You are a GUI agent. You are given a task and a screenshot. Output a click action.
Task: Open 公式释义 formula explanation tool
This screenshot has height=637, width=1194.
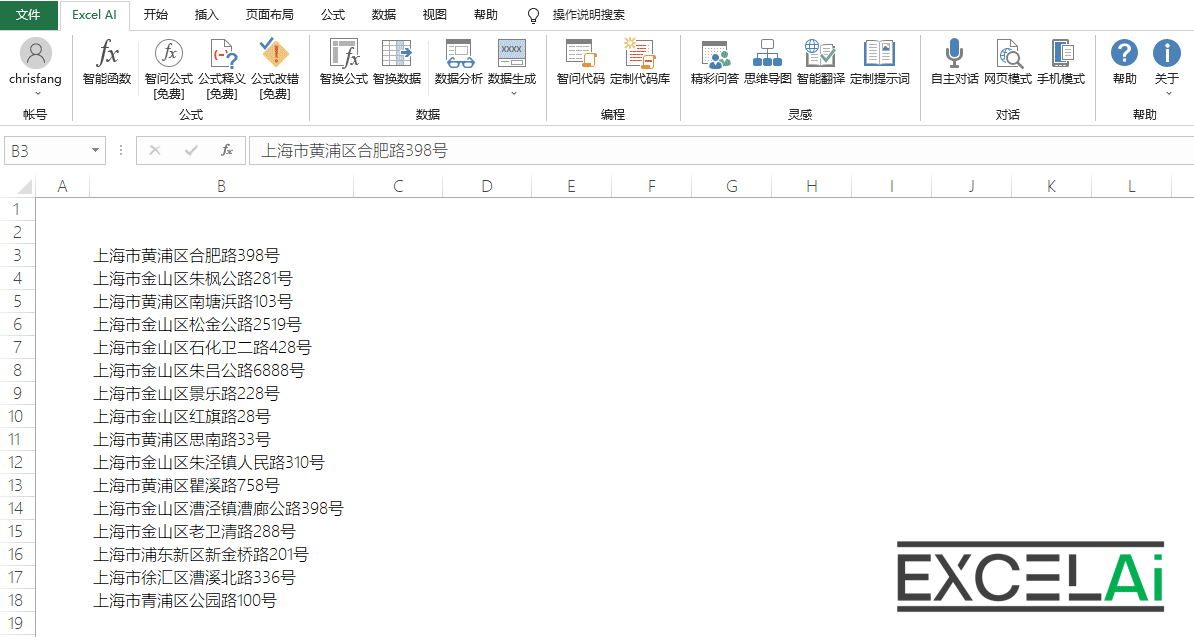[x=222, y=68]
